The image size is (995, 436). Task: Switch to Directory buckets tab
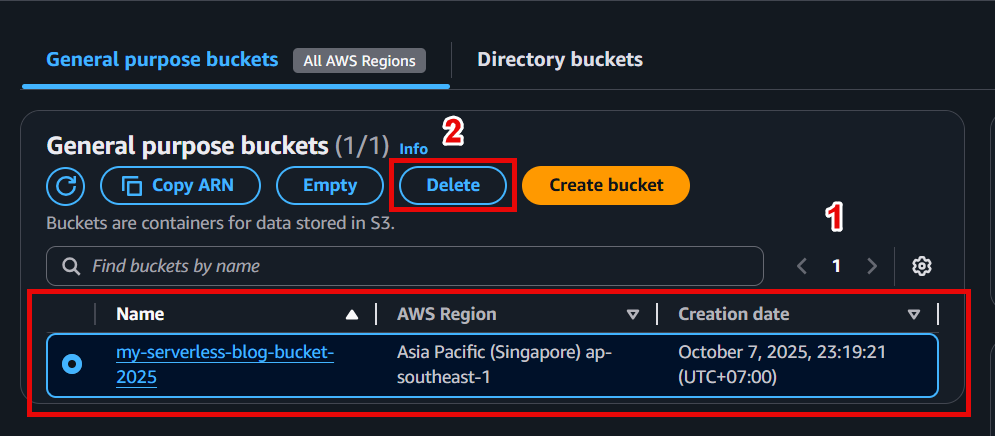coord(560,60)
